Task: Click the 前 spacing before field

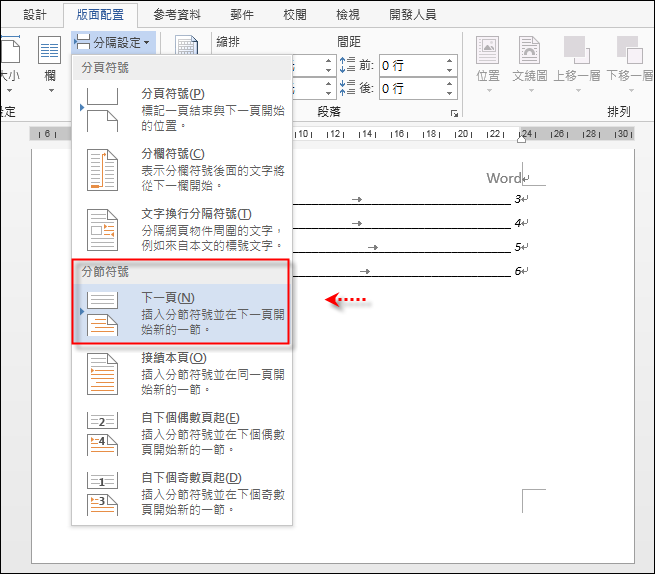Action: pyautogui.click(x=411, y=66)
